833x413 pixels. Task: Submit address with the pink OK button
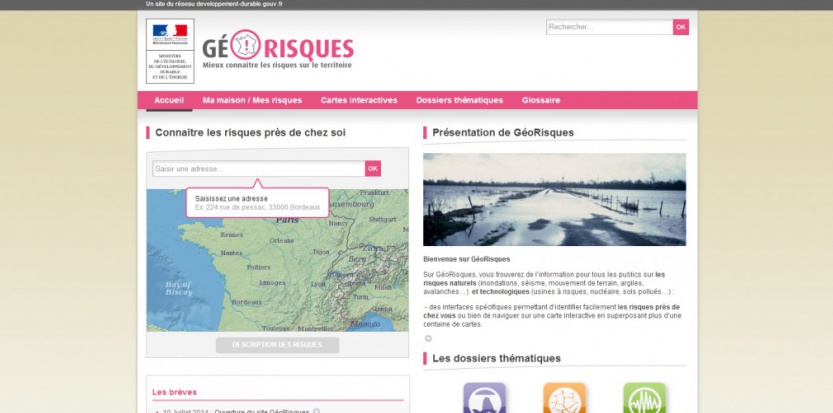(x=373, y=169)
